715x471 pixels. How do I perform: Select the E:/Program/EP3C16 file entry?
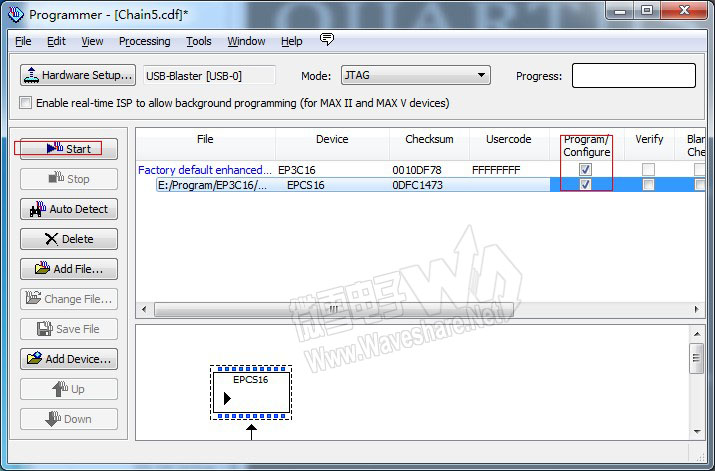[212, 185]
